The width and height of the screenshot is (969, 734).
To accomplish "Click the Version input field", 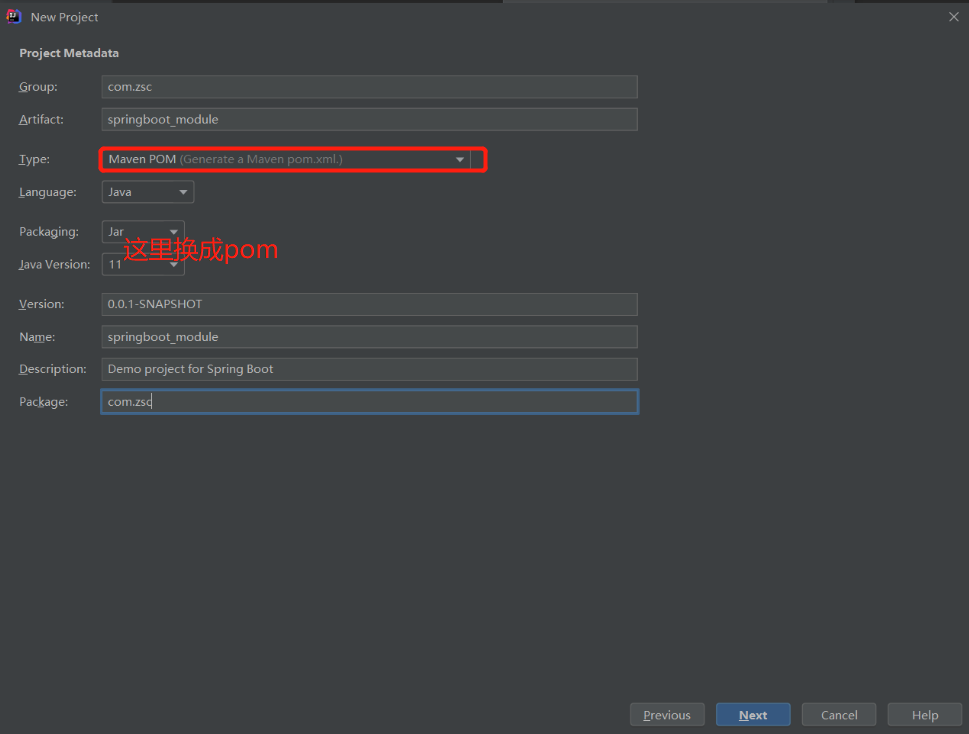I will coord(369,304).
